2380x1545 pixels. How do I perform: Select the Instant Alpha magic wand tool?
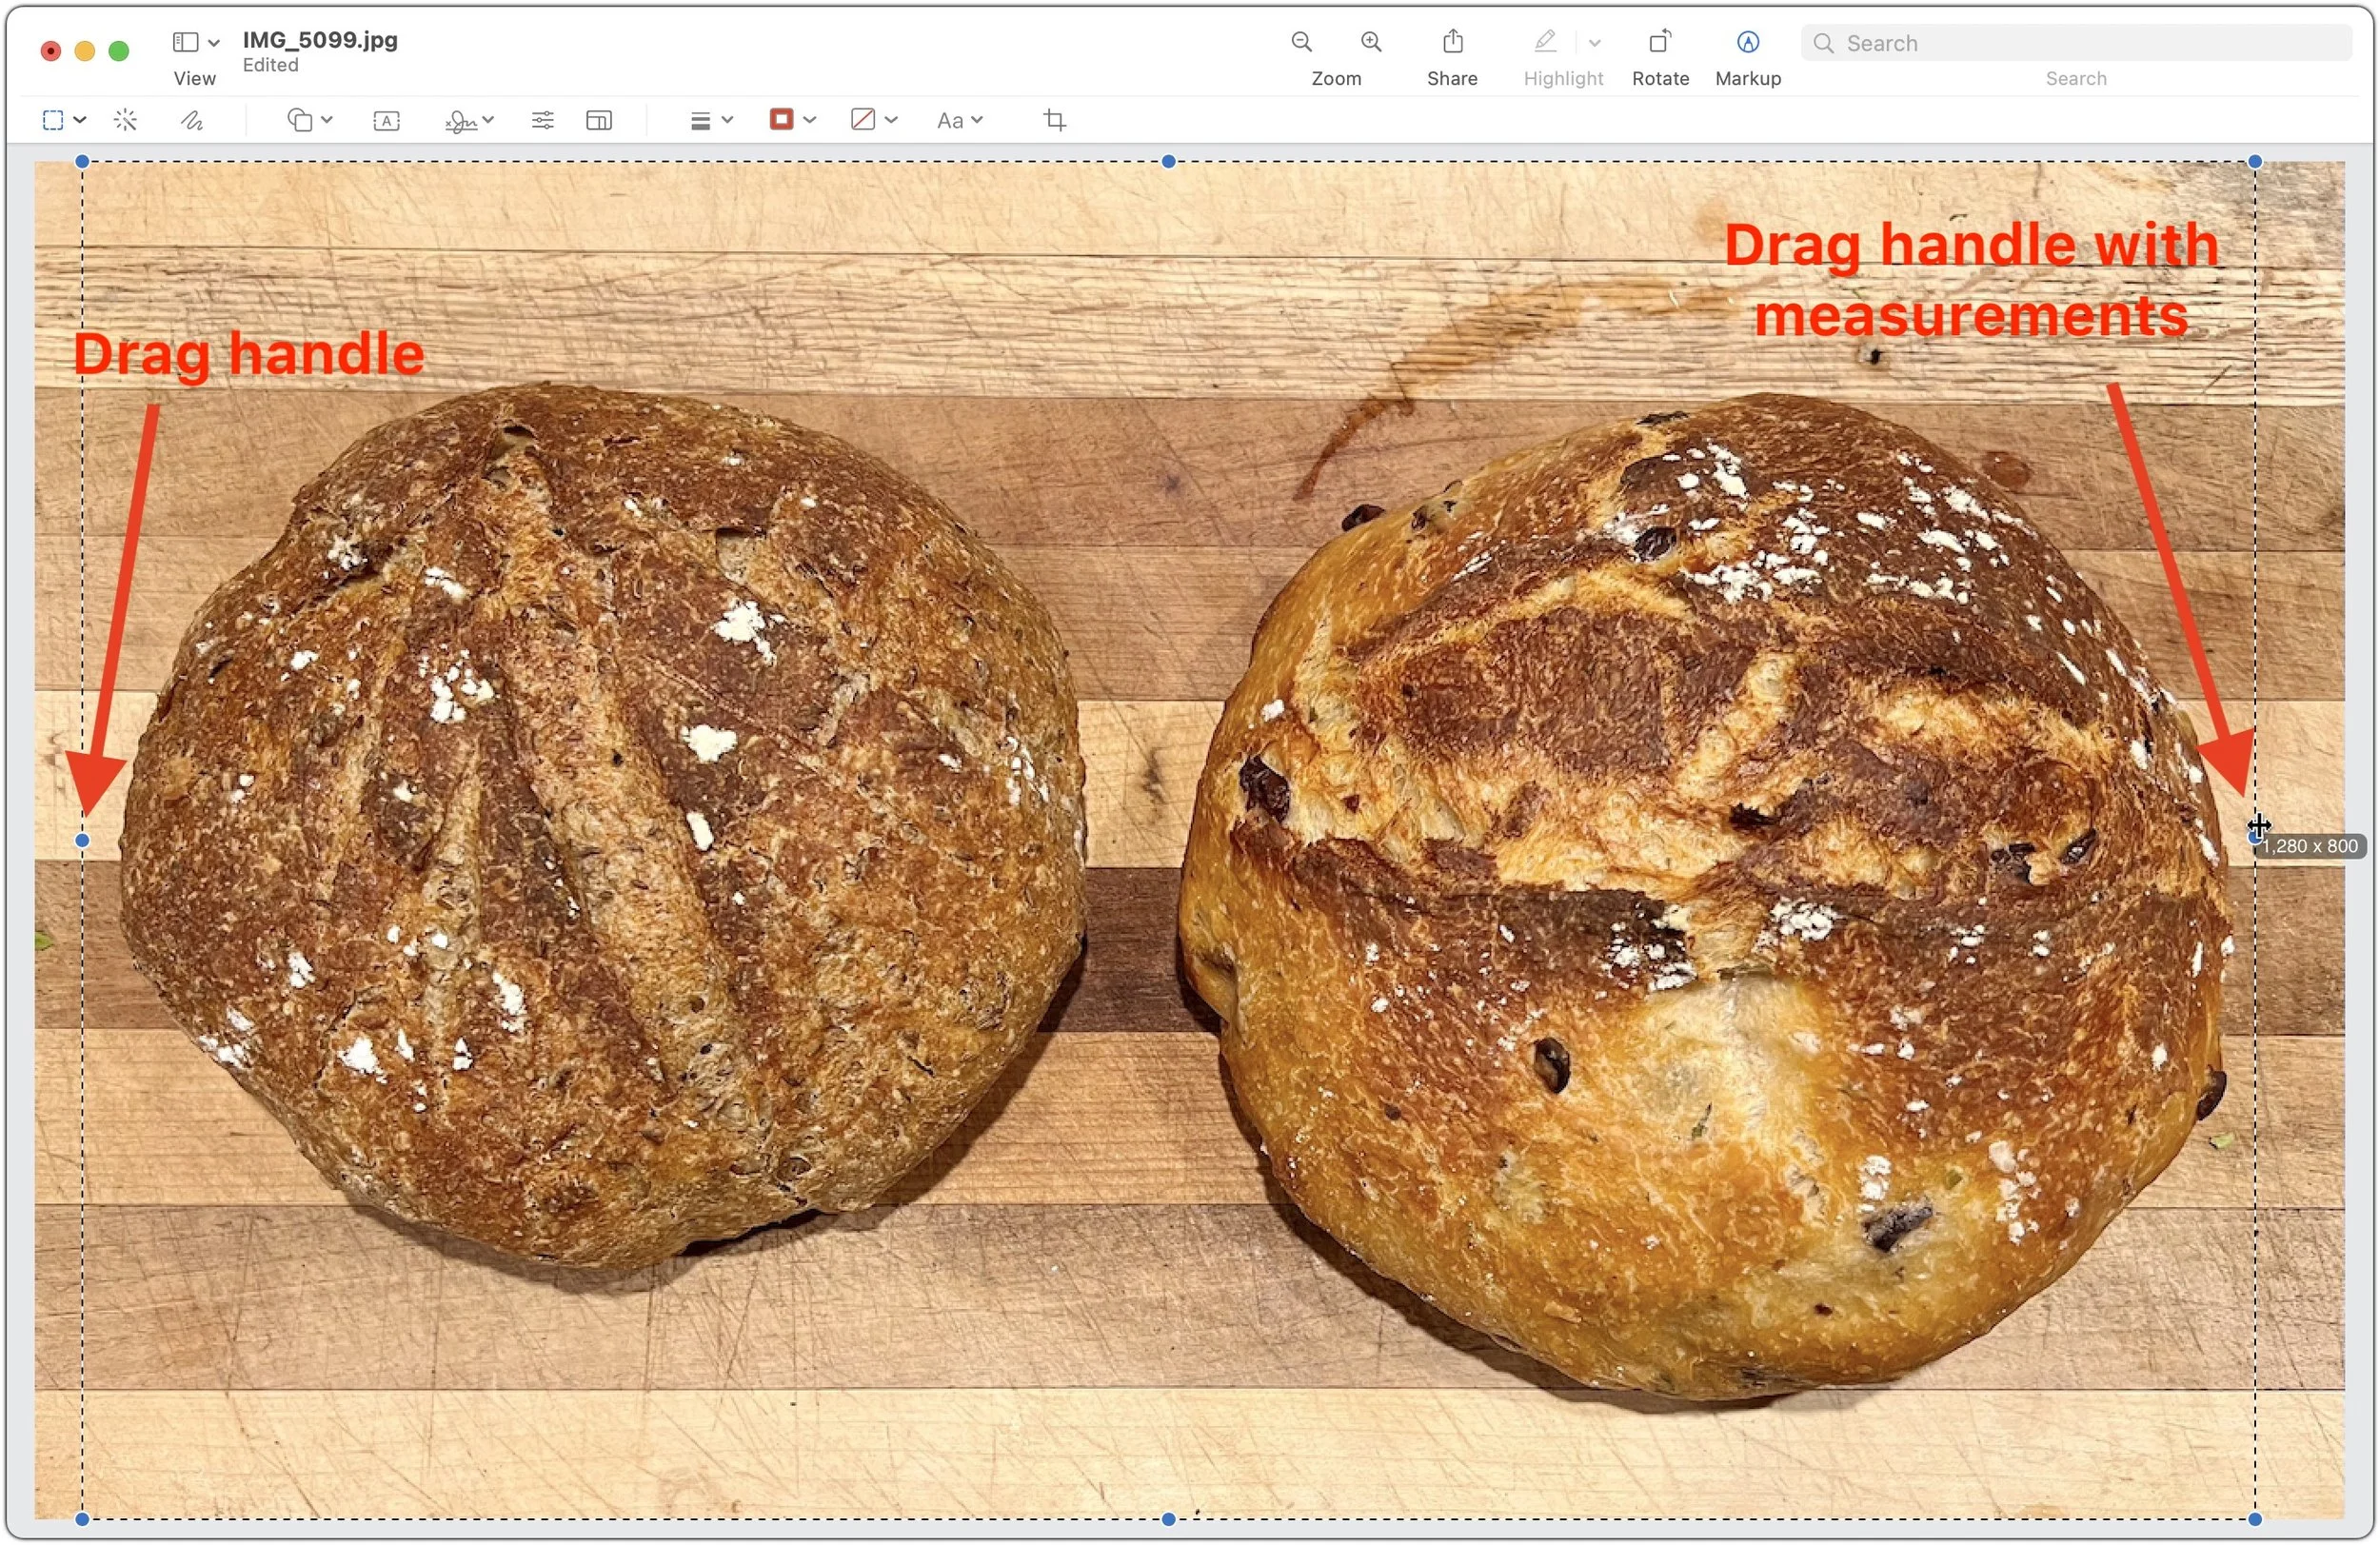point(125,121)
